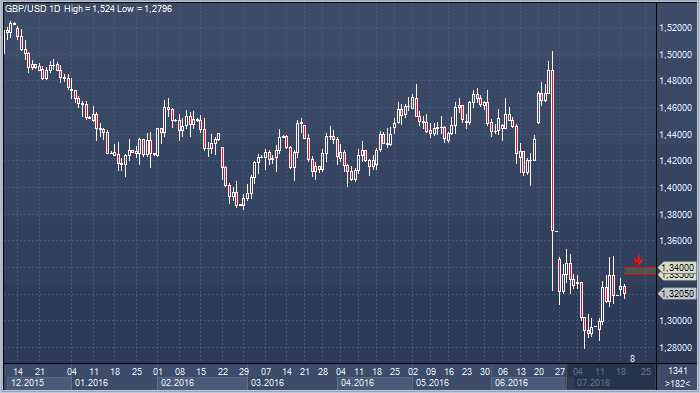
Task: Click the 1,50000 price axis label
Action: (x=675, y=54)
